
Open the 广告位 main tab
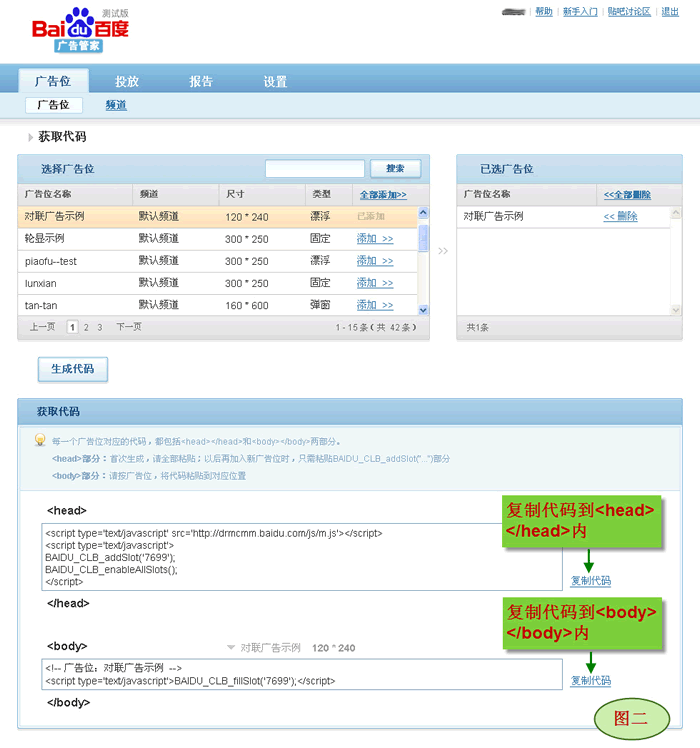[x=53, y=81]
